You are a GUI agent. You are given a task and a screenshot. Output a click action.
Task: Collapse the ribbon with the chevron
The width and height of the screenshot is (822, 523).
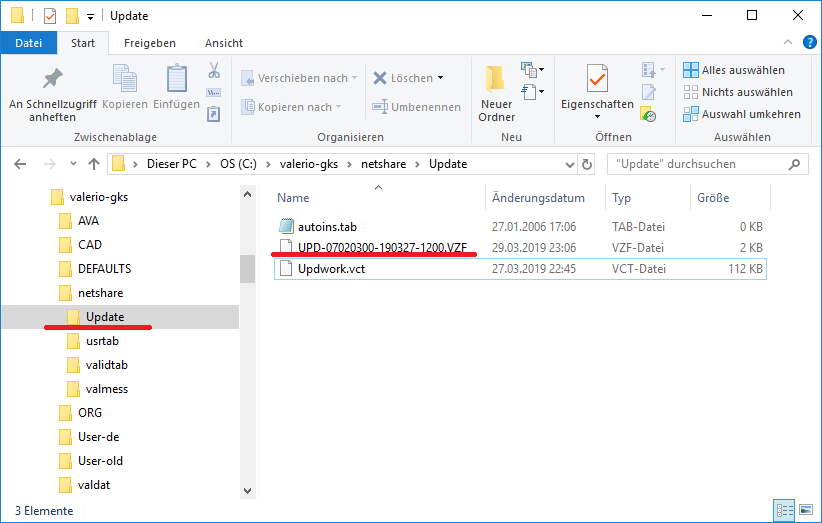point(787,43)
